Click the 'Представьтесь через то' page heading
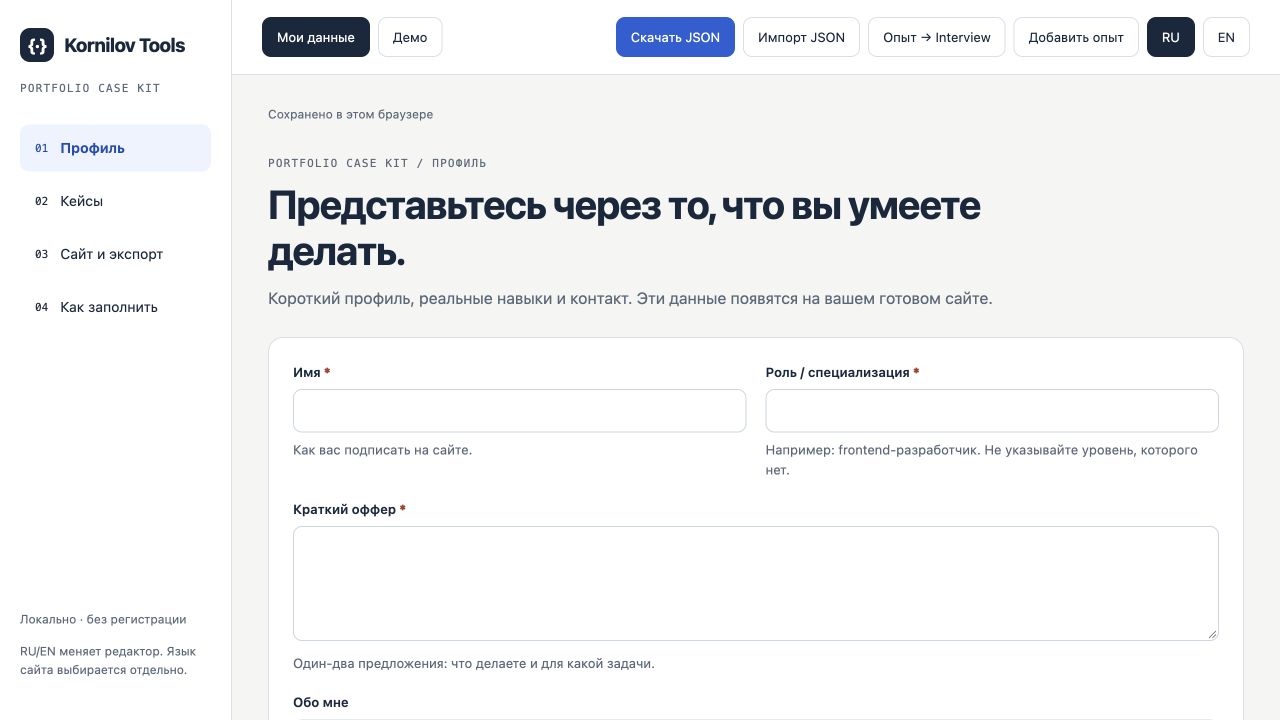The image size is (1280, 720). point(624,230)
